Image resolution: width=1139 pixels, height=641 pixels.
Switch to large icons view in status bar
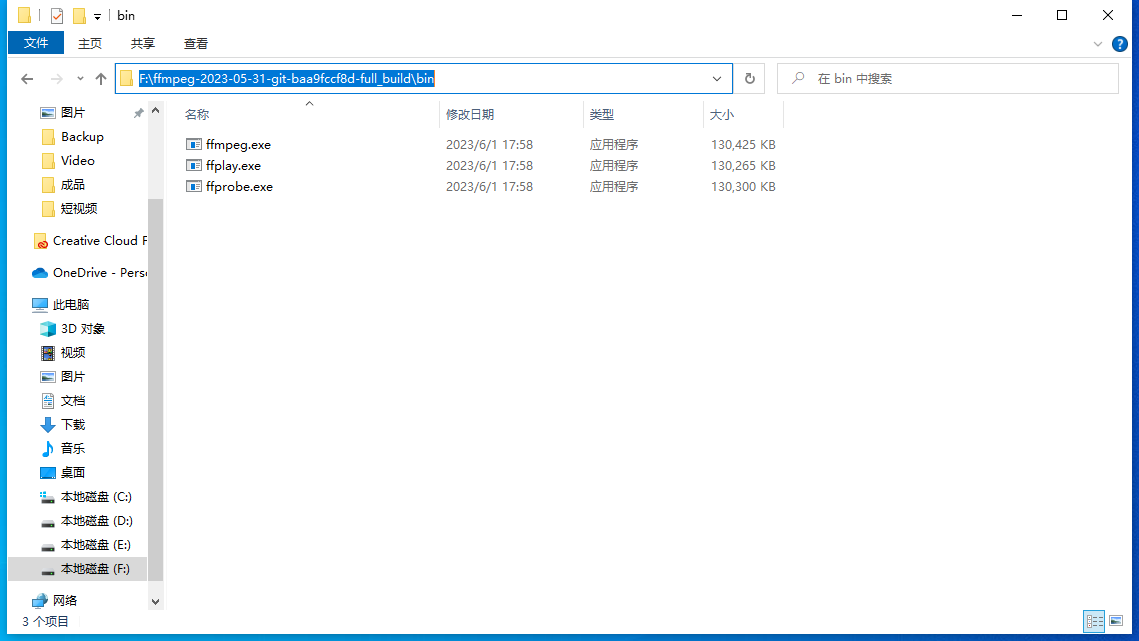coord(1116,621)
